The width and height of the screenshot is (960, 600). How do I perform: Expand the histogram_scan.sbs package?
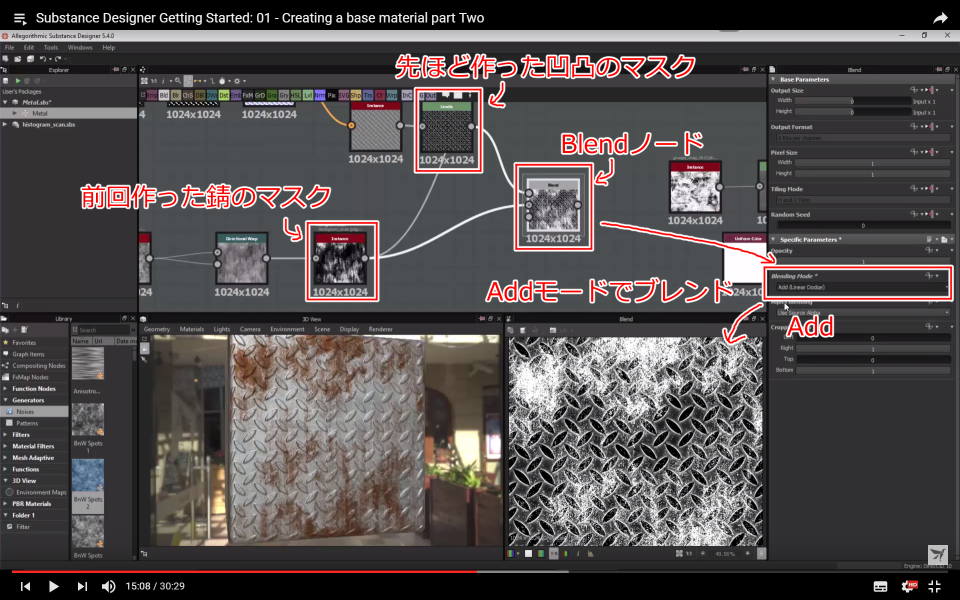[6, 124]
